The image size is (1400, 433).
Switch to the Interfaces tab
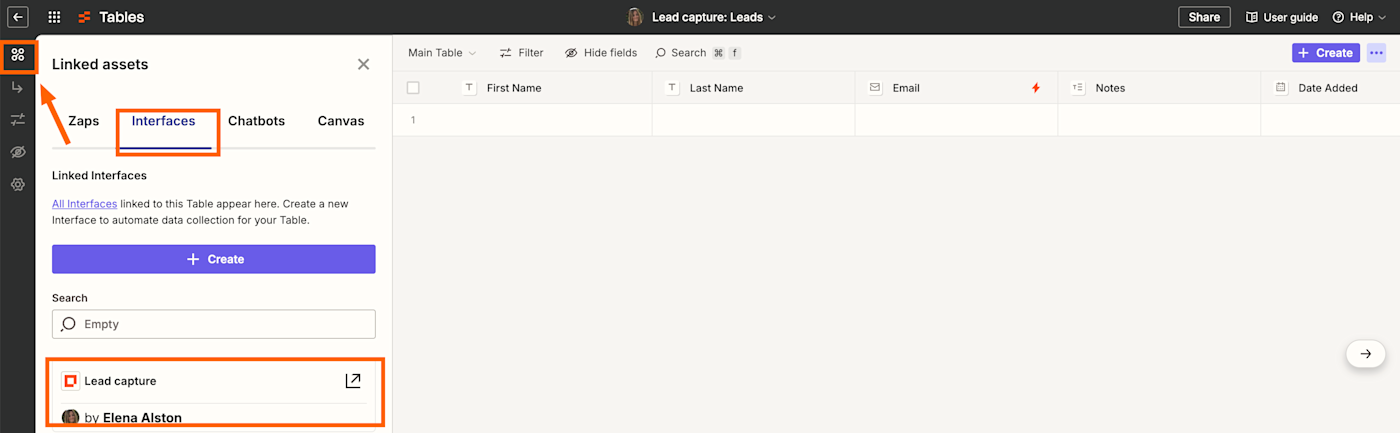tap(164, 121)
